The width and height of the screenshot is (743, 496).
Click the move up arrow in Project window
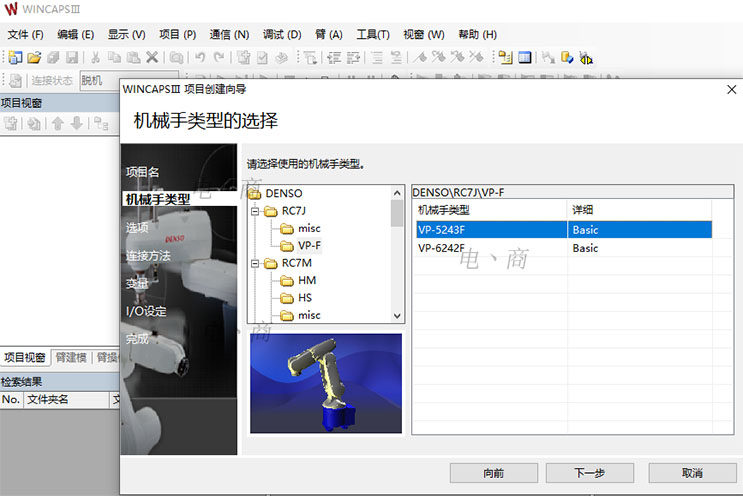[x=58, y=124]
